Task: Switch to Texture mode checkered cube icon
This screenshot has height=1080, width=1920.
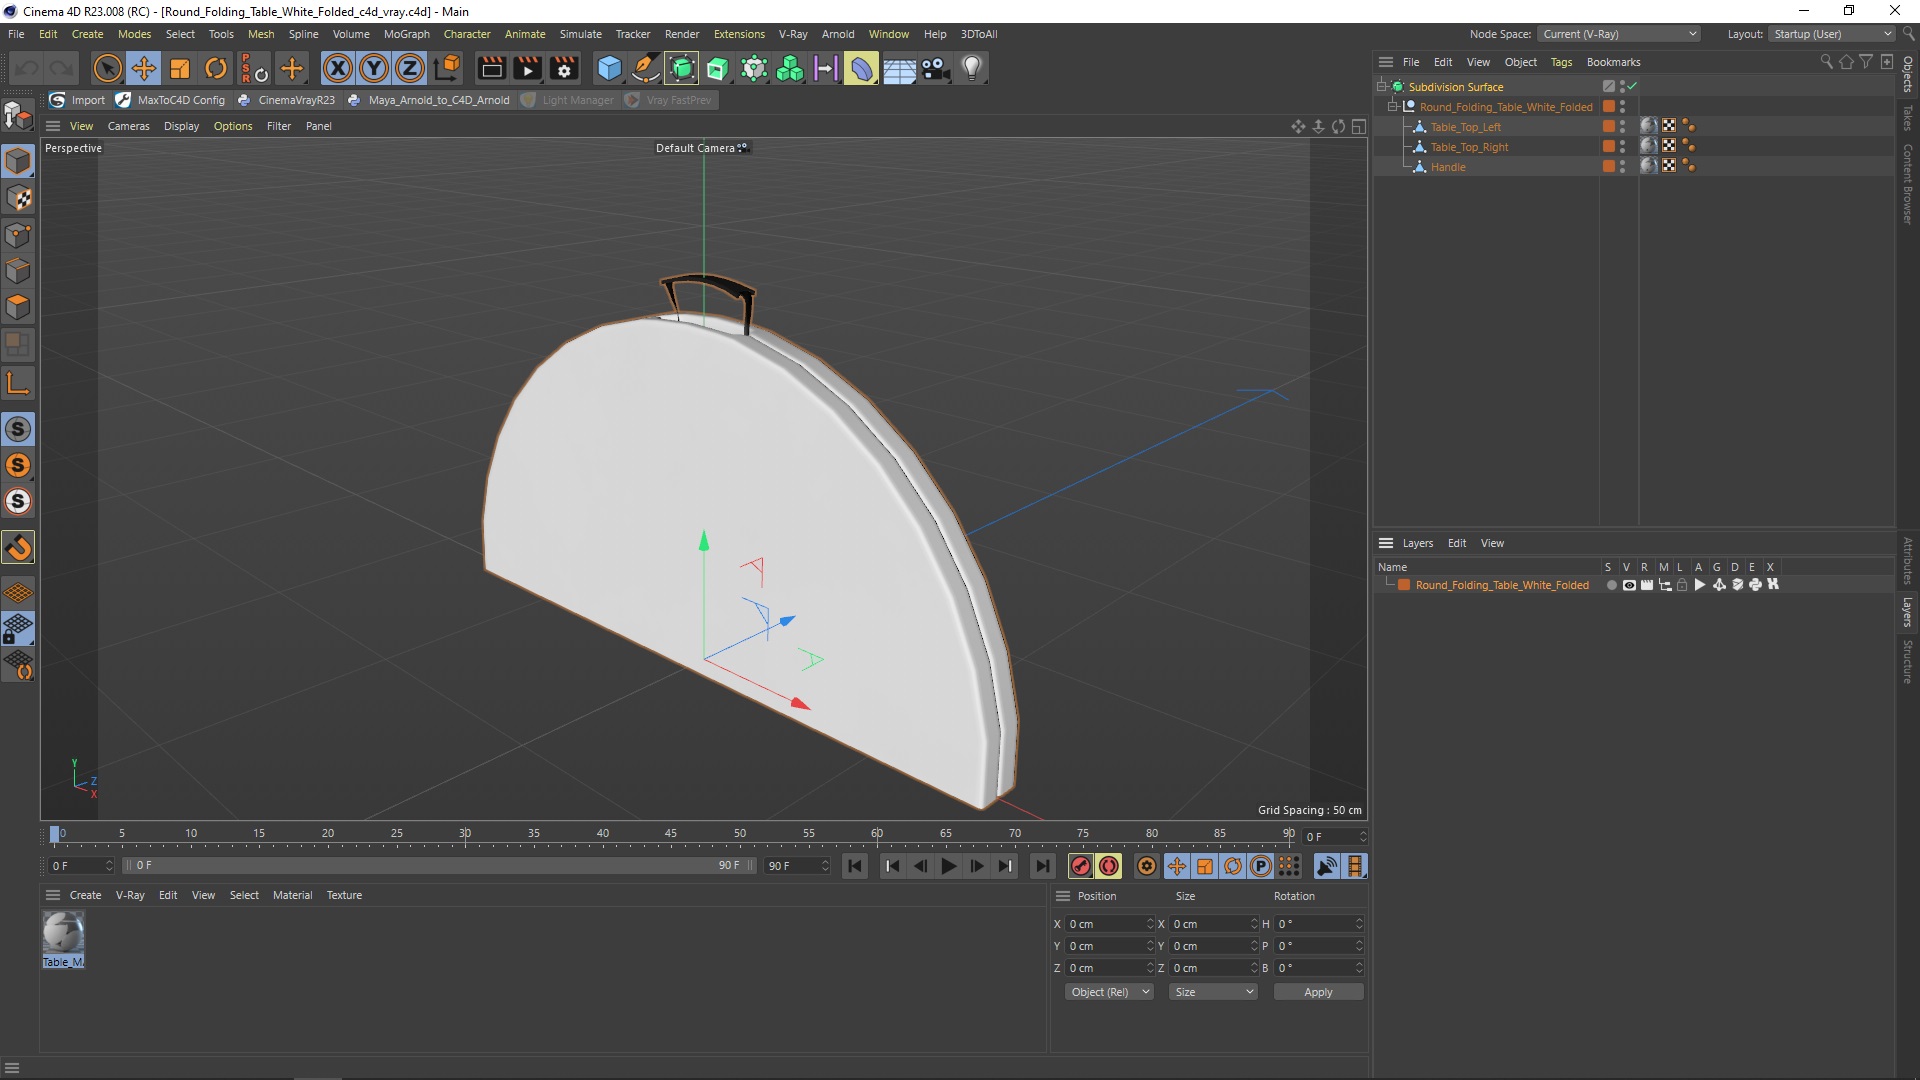Action: point(18,198)
